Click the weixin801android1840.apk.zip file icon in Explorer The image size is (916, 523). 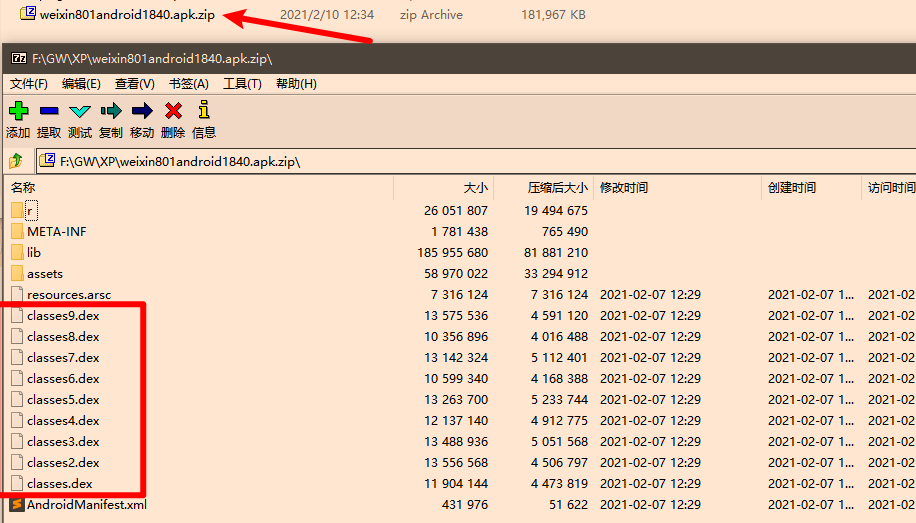(x=27, y=13)
